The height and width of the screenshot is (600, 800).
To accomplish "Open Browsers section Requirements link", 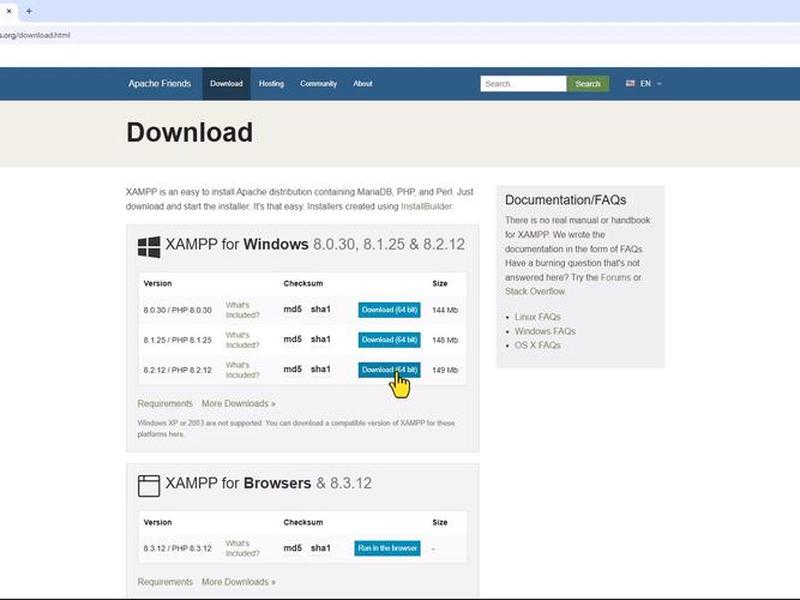I will click(x=165, y=582).
